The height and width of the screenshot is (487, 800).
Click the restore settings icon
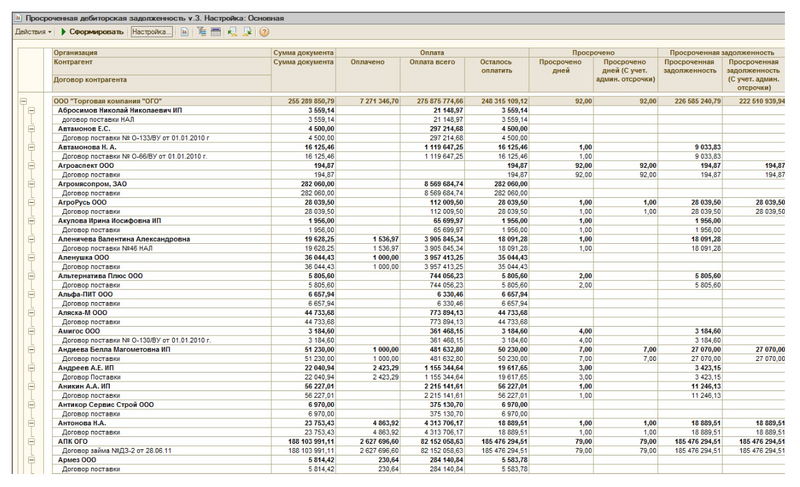[x=233, y=32]
